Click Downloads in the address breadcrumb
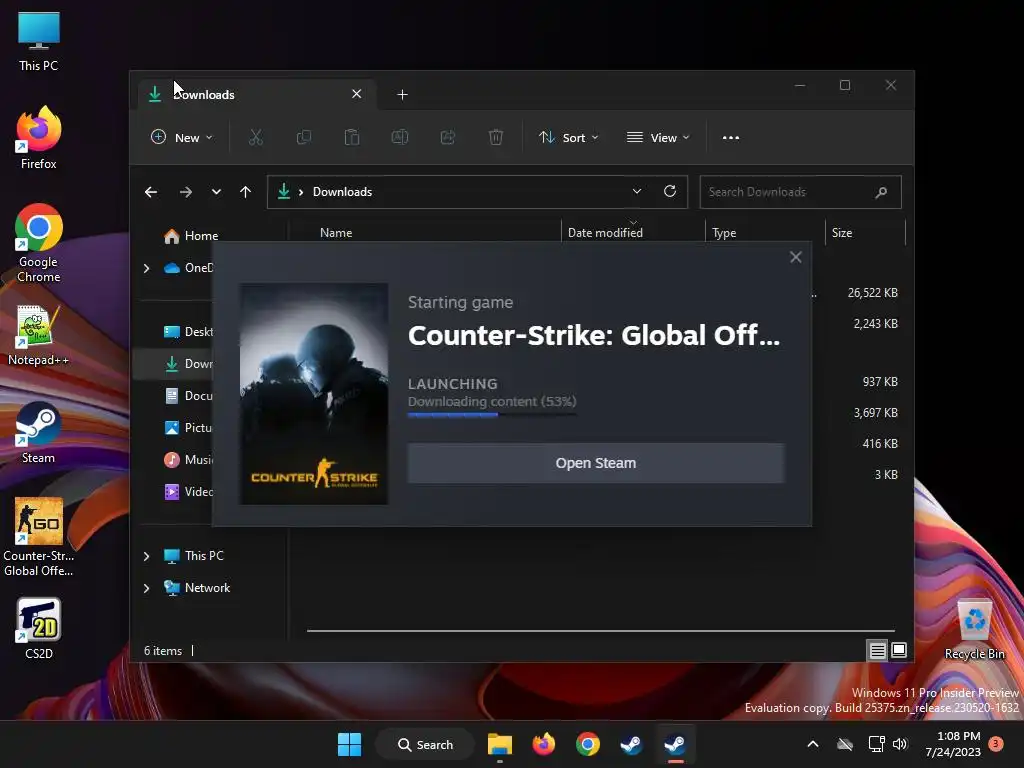 tap(342, 192)
